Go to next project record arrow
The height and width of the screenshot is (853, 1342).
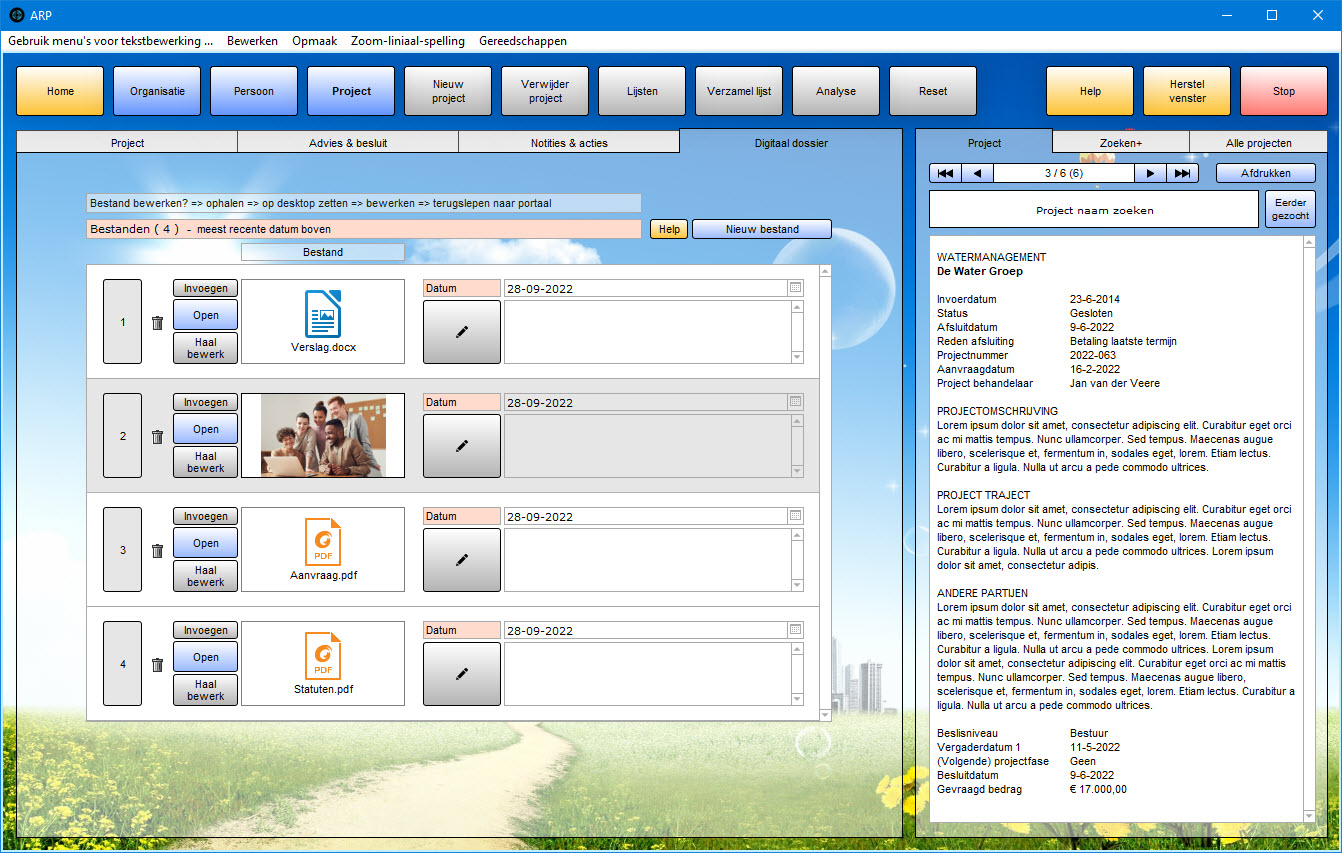click(1150, 173)
